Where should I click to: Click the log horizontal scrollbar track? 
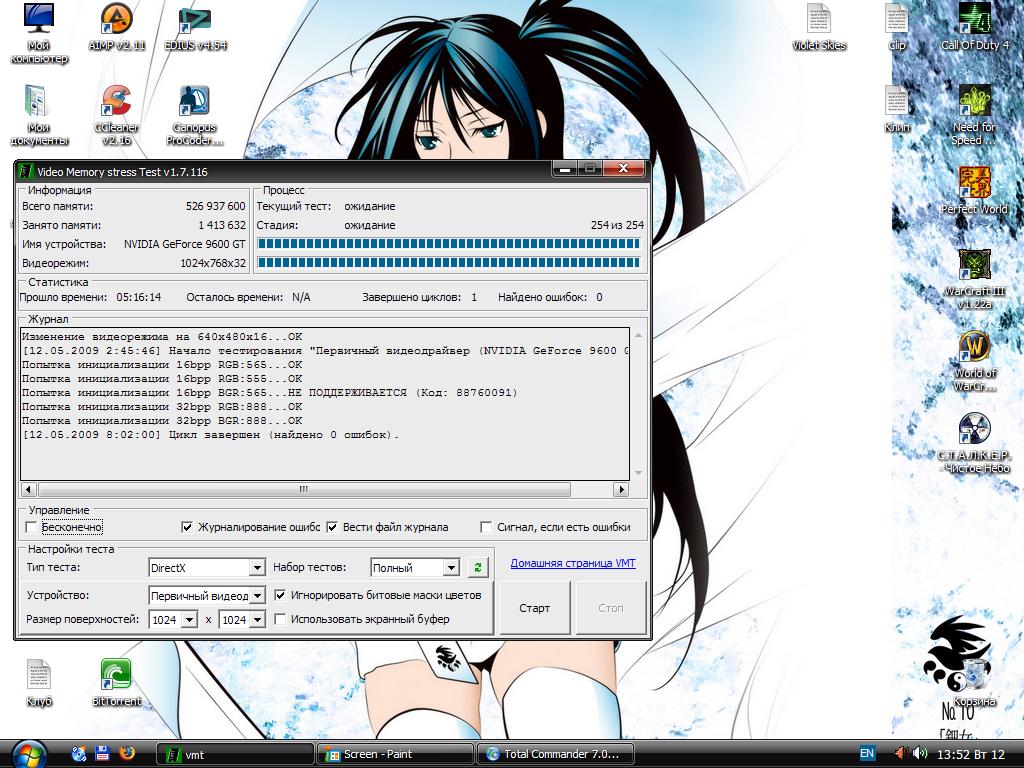(x=590, y=490)
